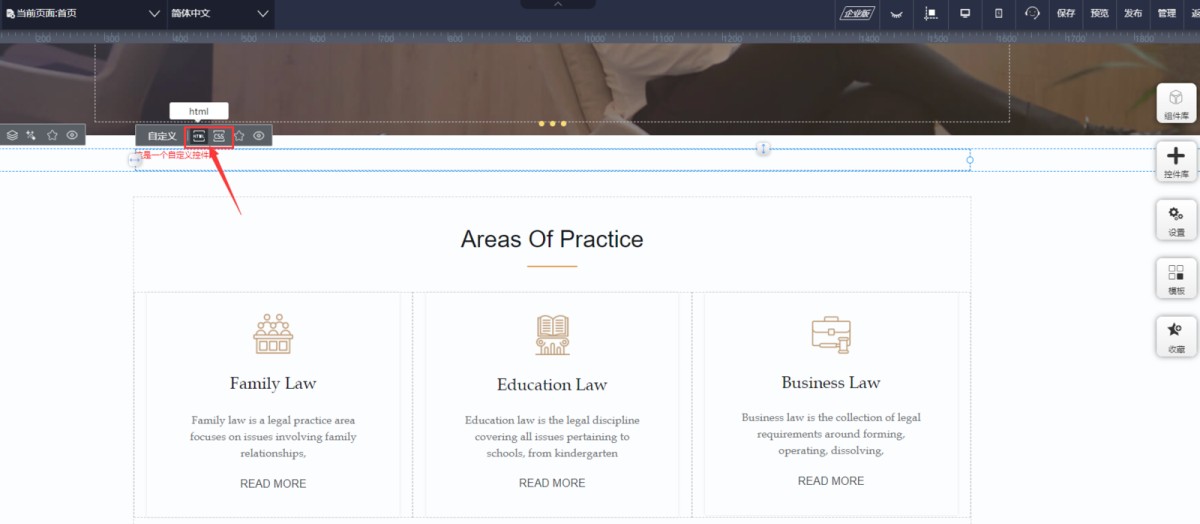Image resolution: width=1200 pixels, height=524 pixels.
Task: Toggle eye visibility in custom control toolbar
Action: pos(259,136)
